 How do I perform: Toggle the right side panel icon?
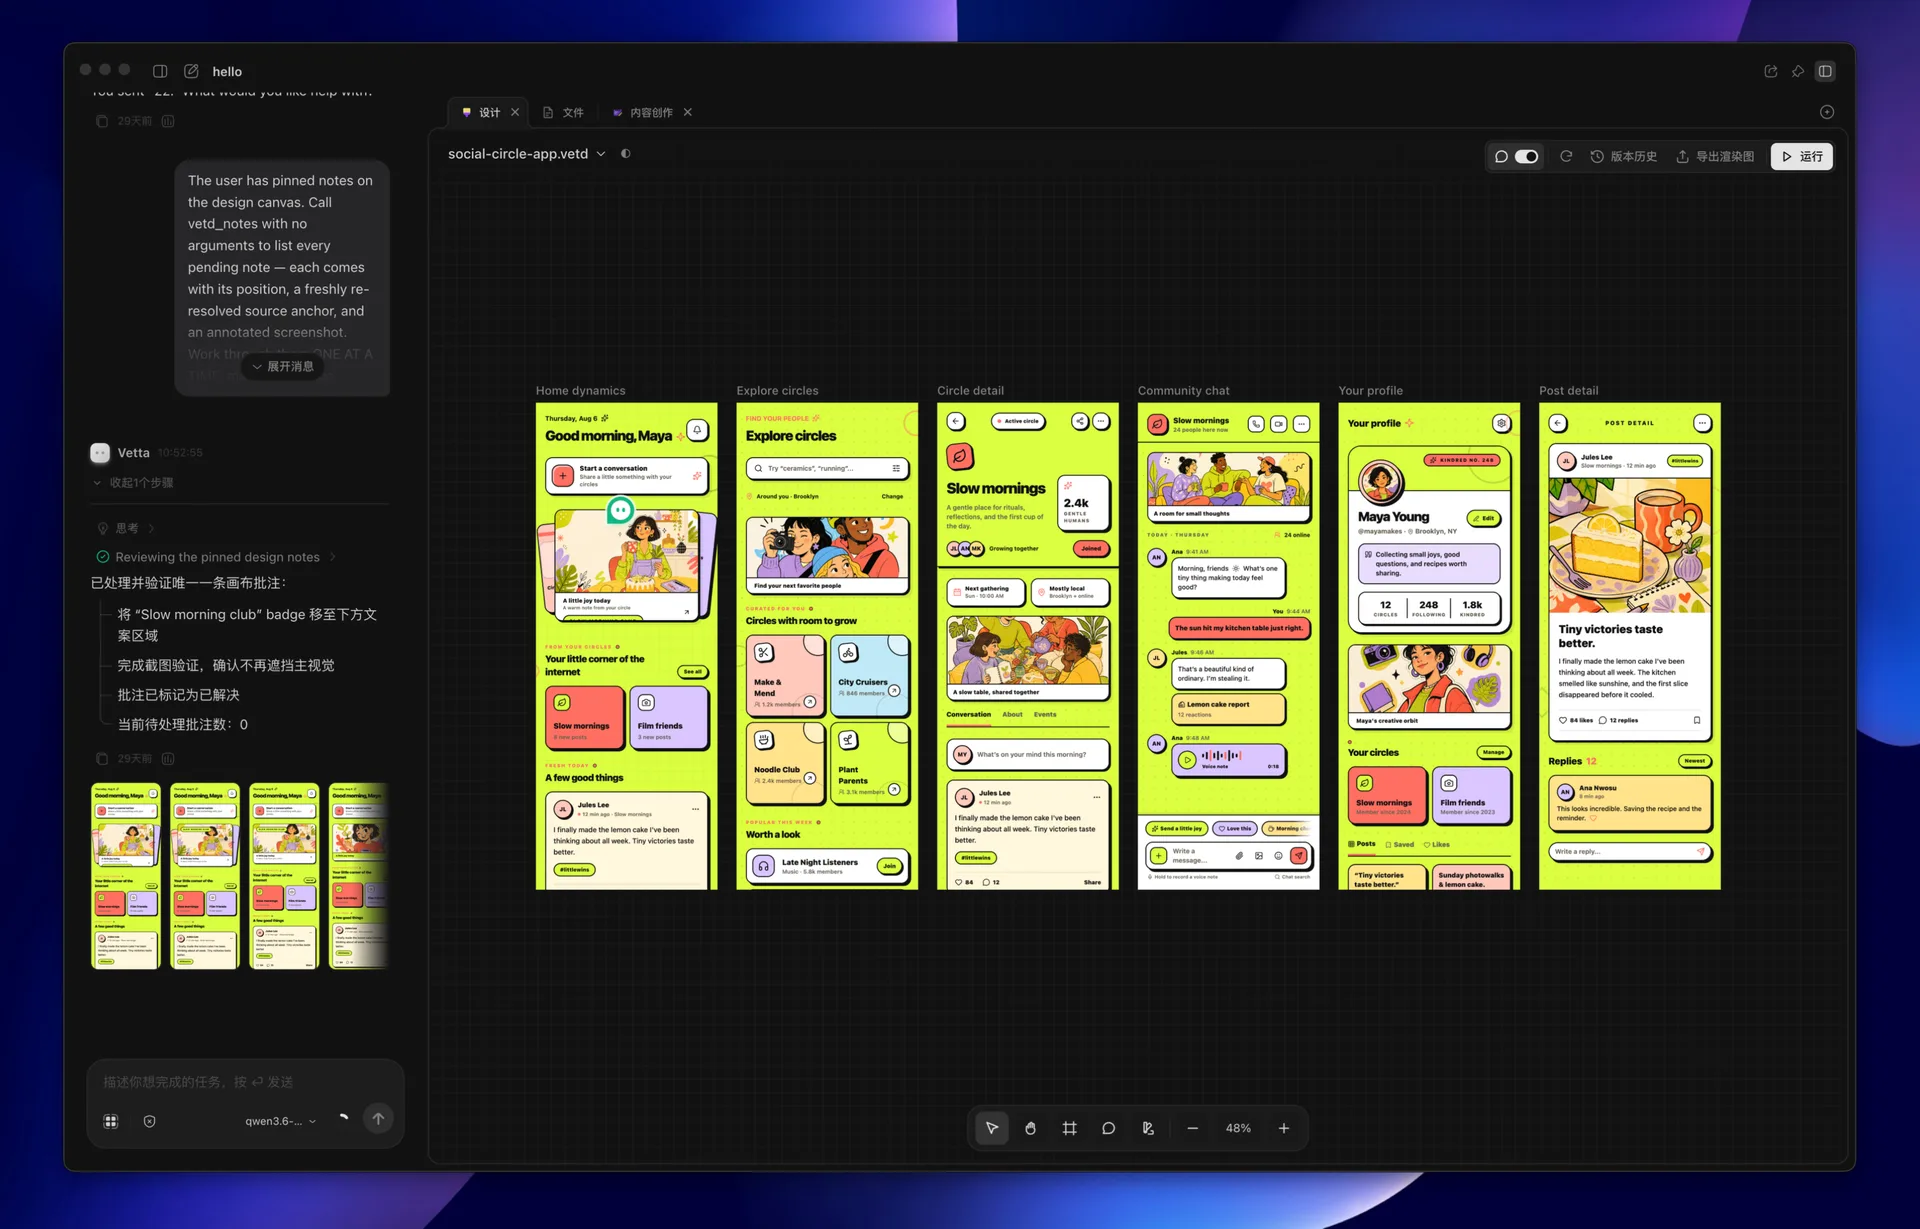coord(1825,71)
